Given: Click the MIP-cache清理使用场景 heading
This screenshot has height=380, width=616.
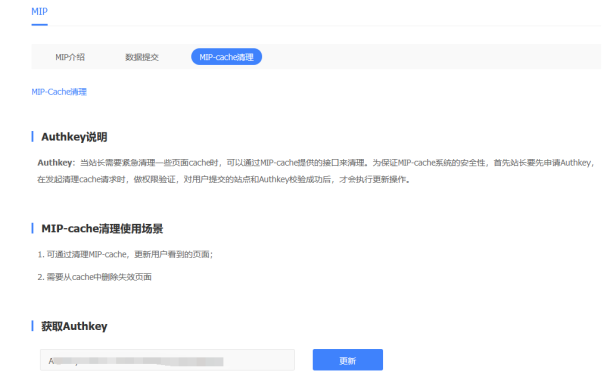Looking at the screenshot, I should [102, 228].
